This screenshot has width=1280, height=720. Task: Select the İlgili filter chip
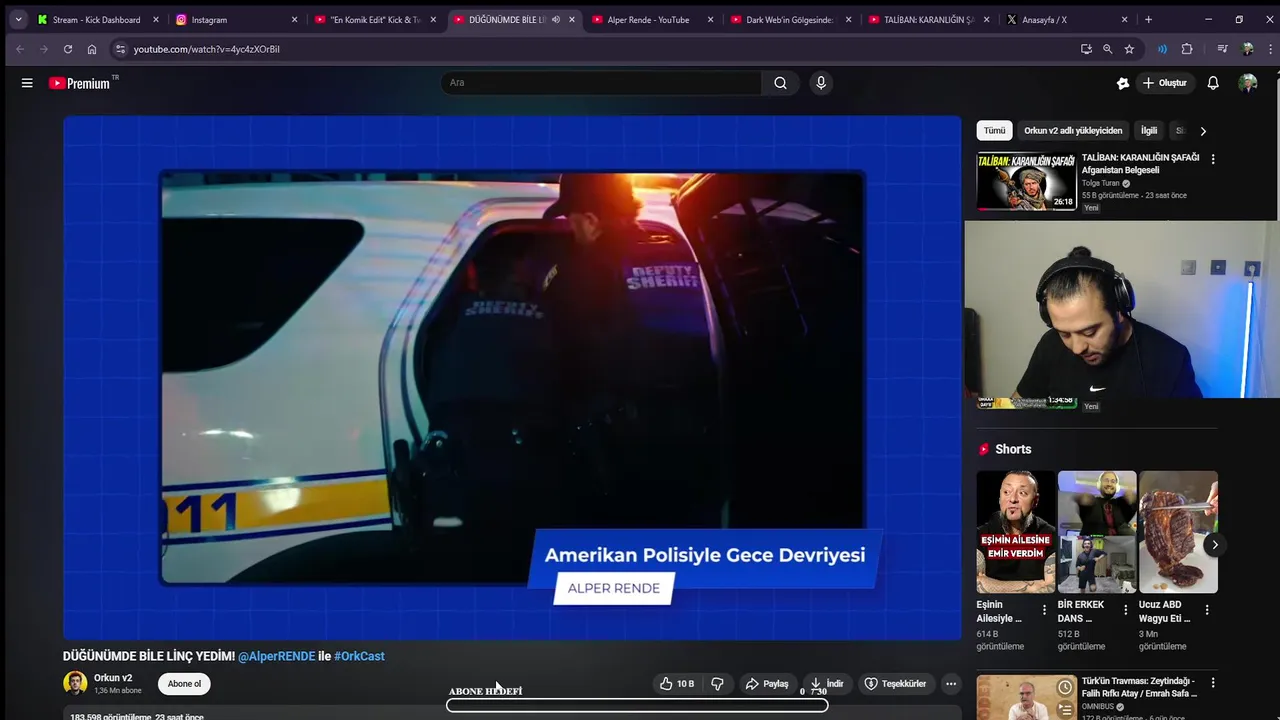pos(1149,130)
